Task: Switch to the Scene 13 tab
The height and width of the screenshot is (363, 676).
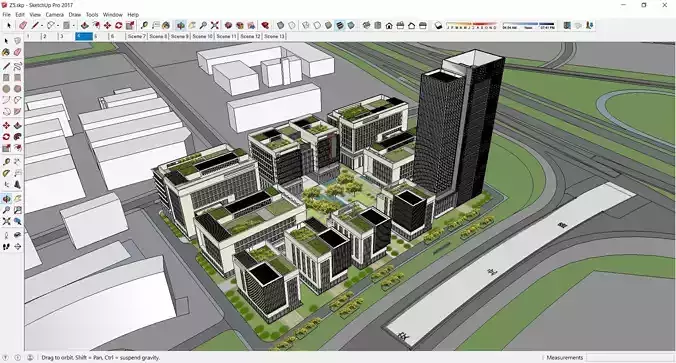Action: (275, 36)
